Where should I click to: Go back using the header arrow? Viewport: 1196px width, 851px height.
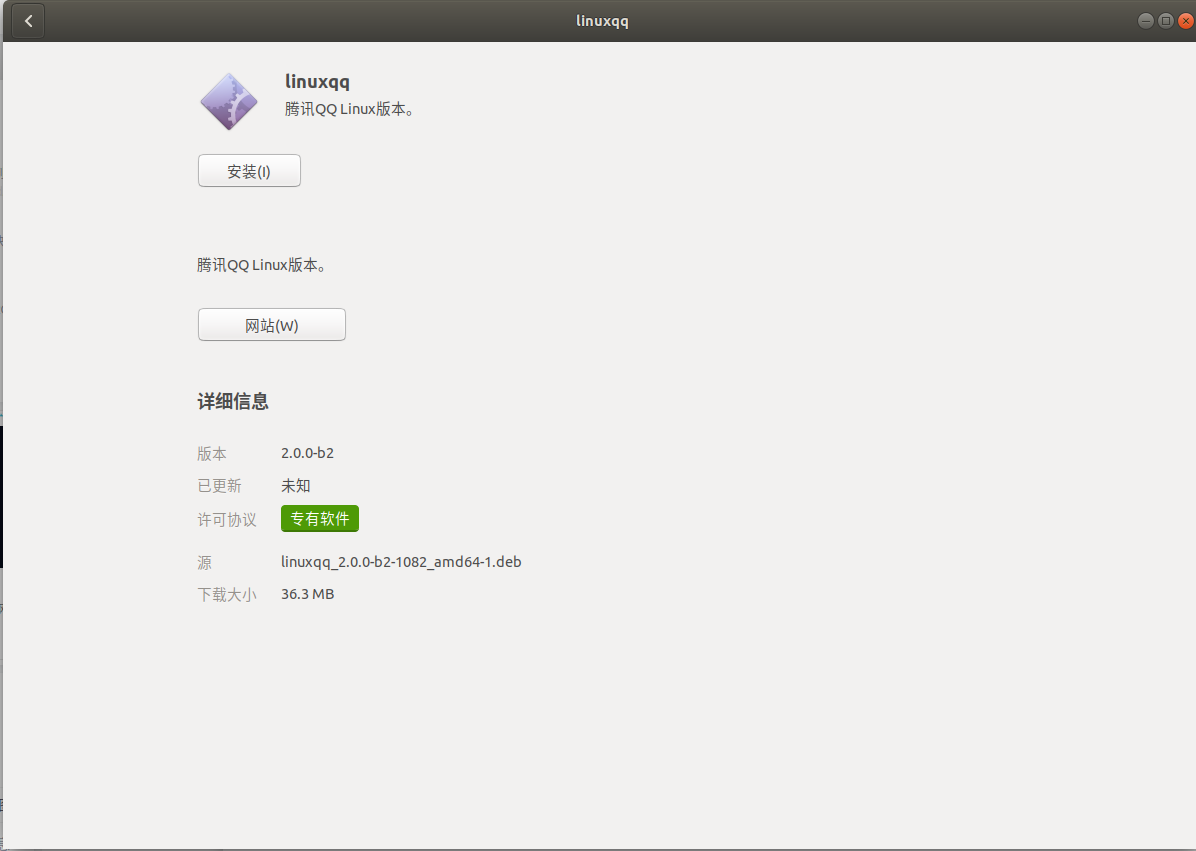[x=28, y=21]
